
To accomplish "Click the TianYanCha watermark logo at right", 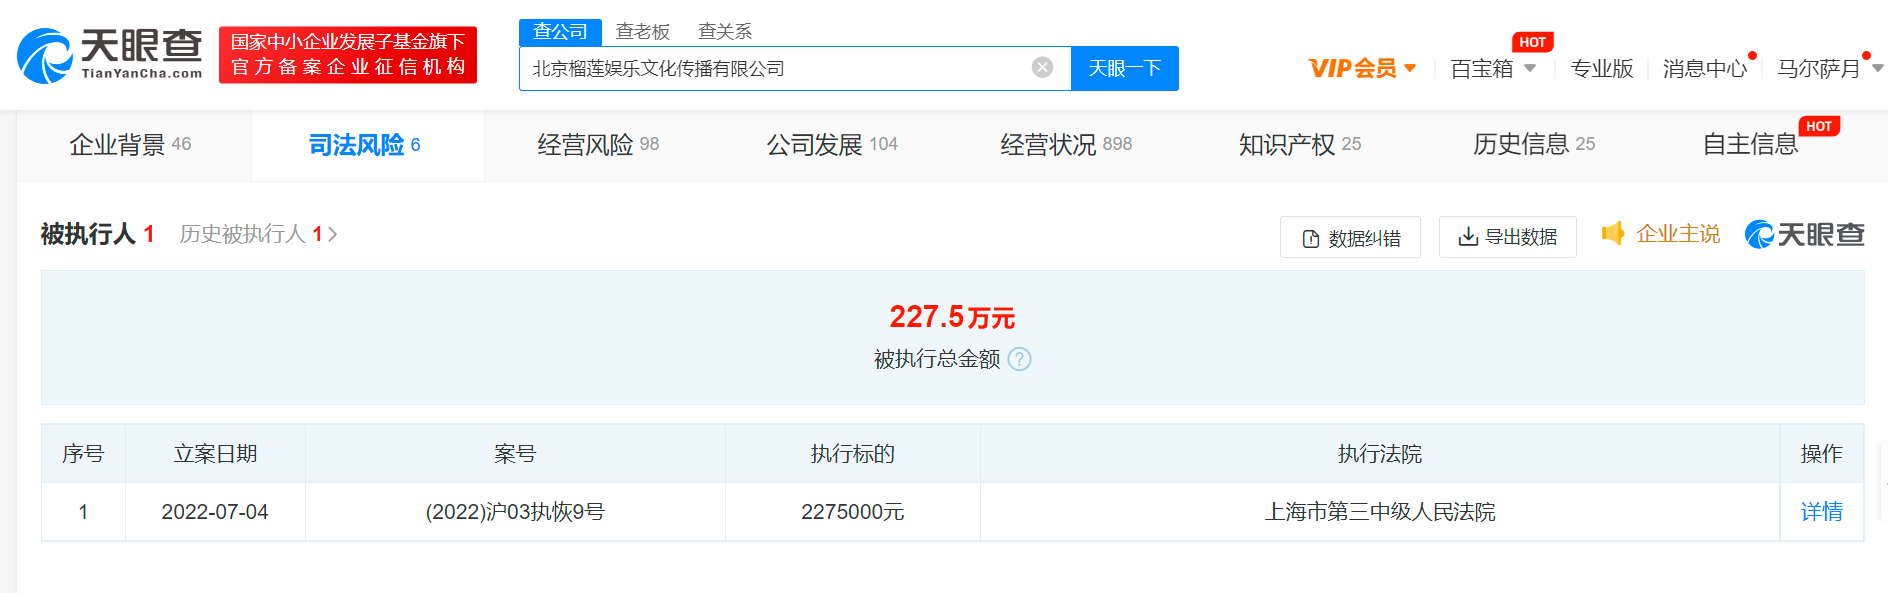I will (x=1804, y=234).
